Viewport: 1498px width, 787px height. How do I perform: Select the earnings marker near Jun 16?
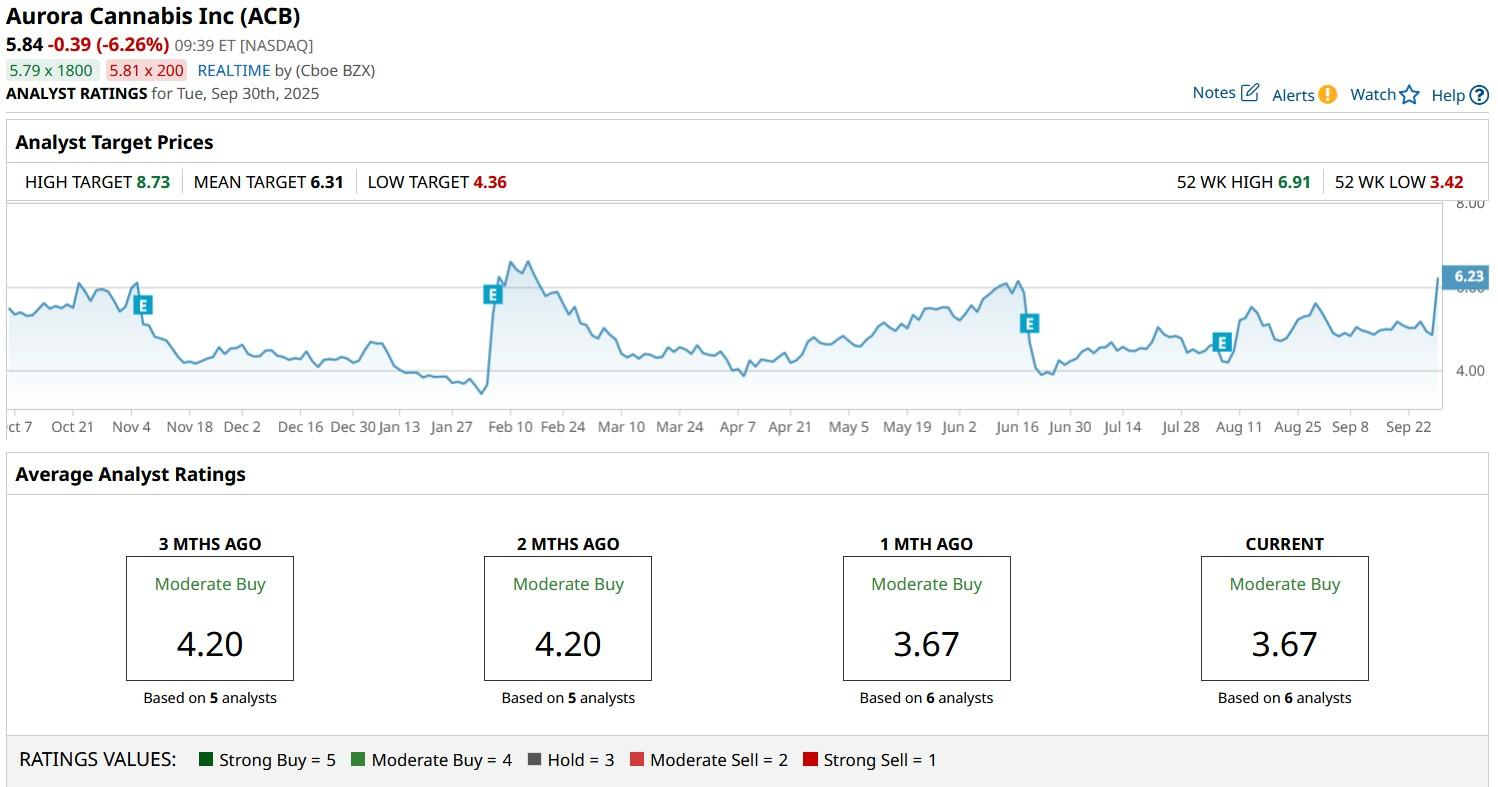(1029, 323)
